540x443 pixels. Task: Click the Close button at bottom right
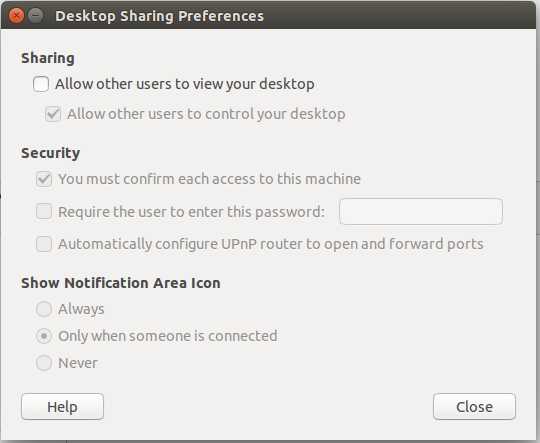[x=474, y=406]
